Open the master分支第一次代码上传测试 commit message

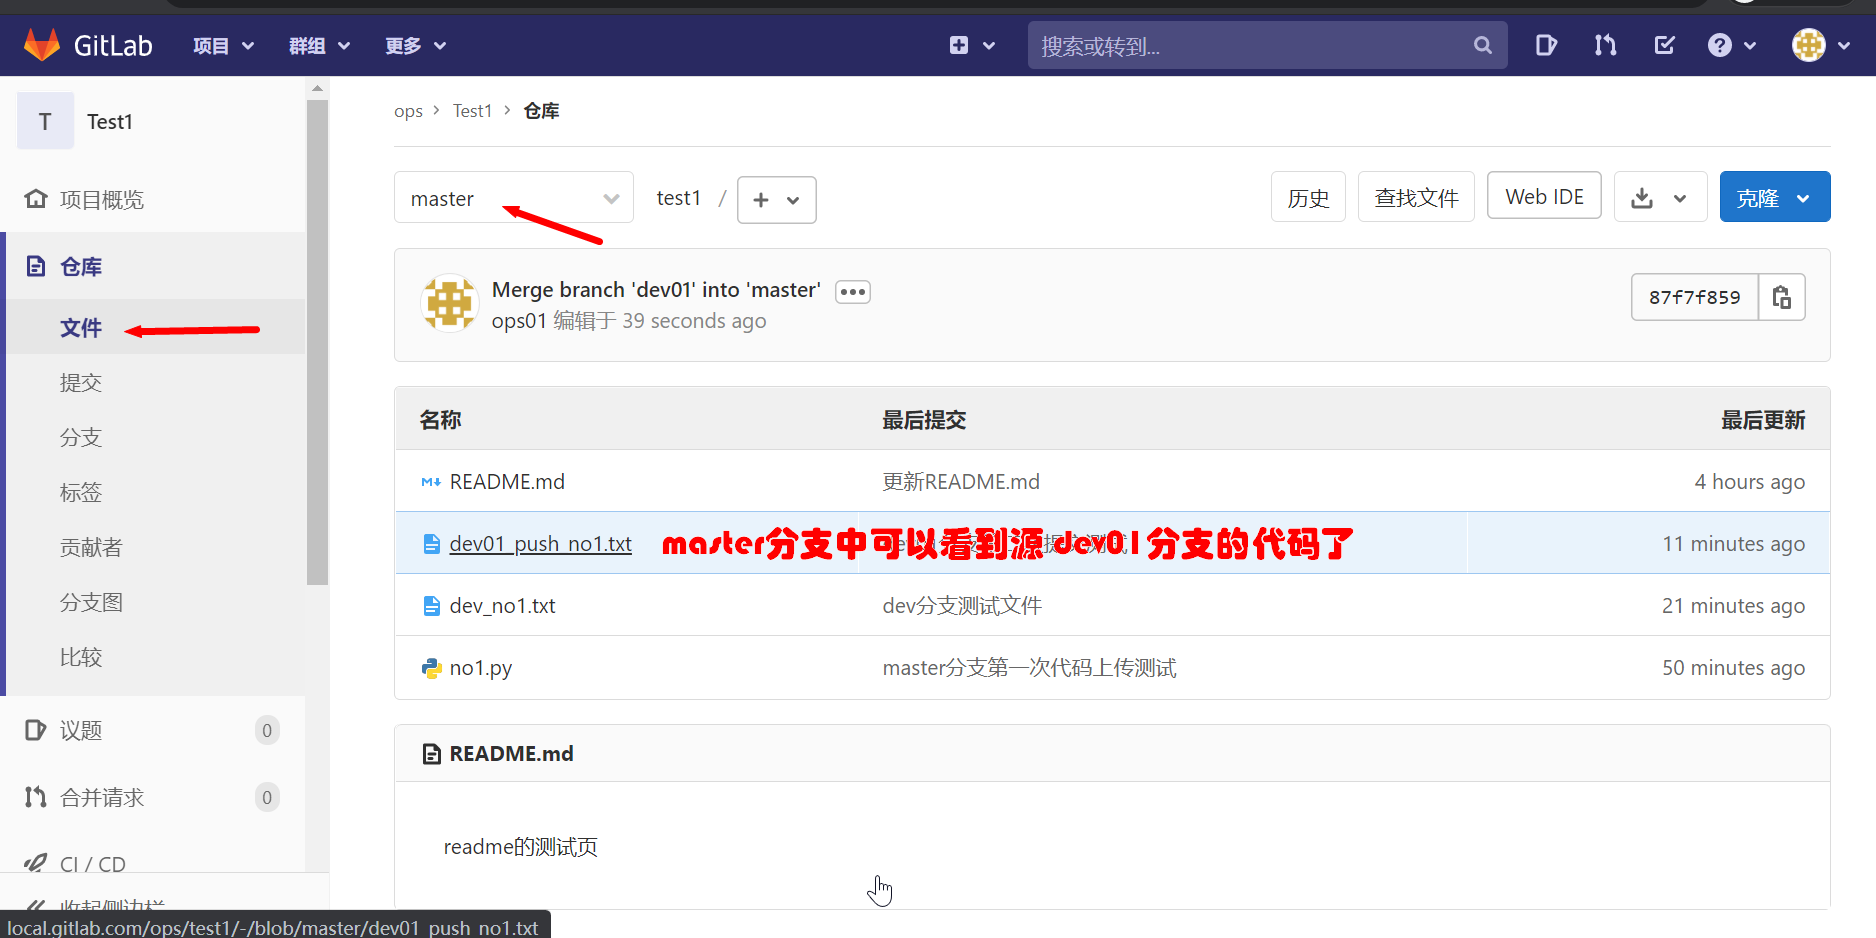pyautogui.click(x=1029, y=668)
